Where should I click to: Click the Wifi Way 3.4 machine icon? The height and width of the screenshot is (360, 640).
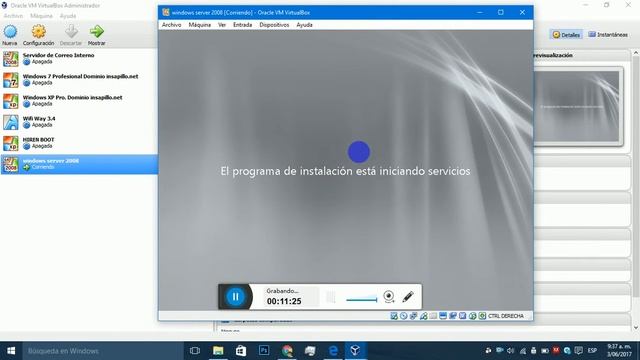11,122
